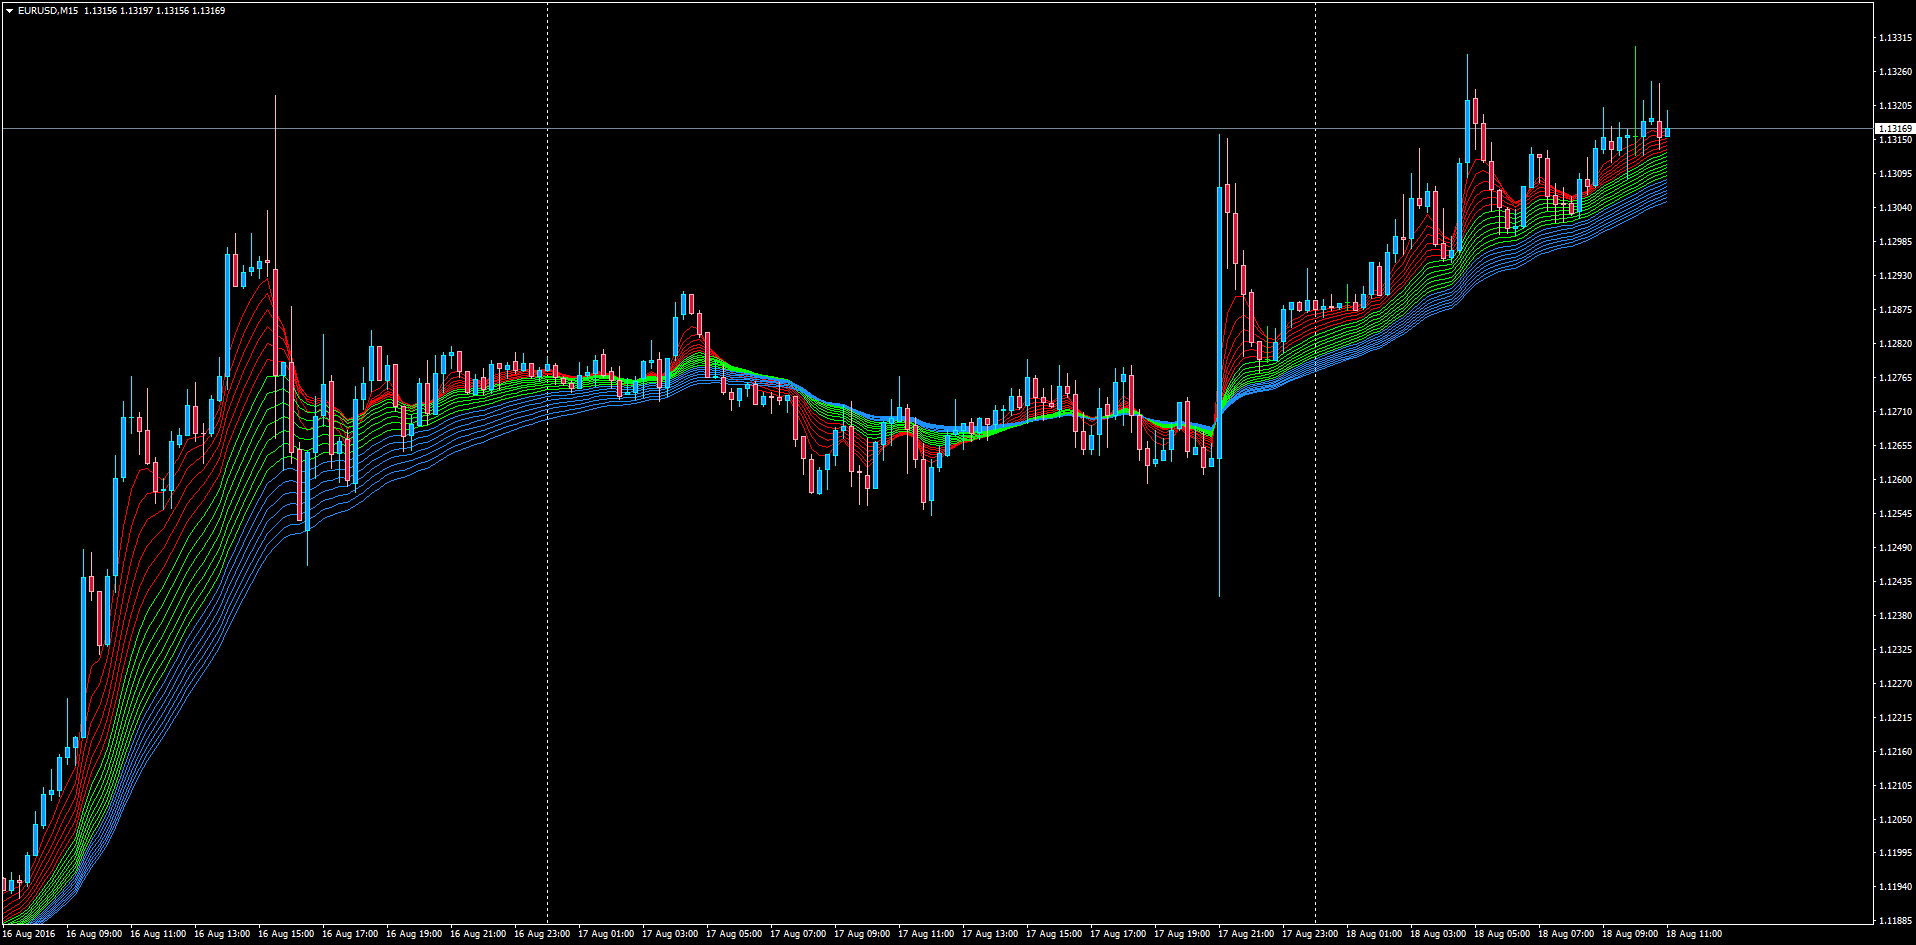Image resolution: width=1916 pixels, height=945 pixels.
Task: Click the 17 Aug 07:00 time label
Action: (x=798, y=934)
